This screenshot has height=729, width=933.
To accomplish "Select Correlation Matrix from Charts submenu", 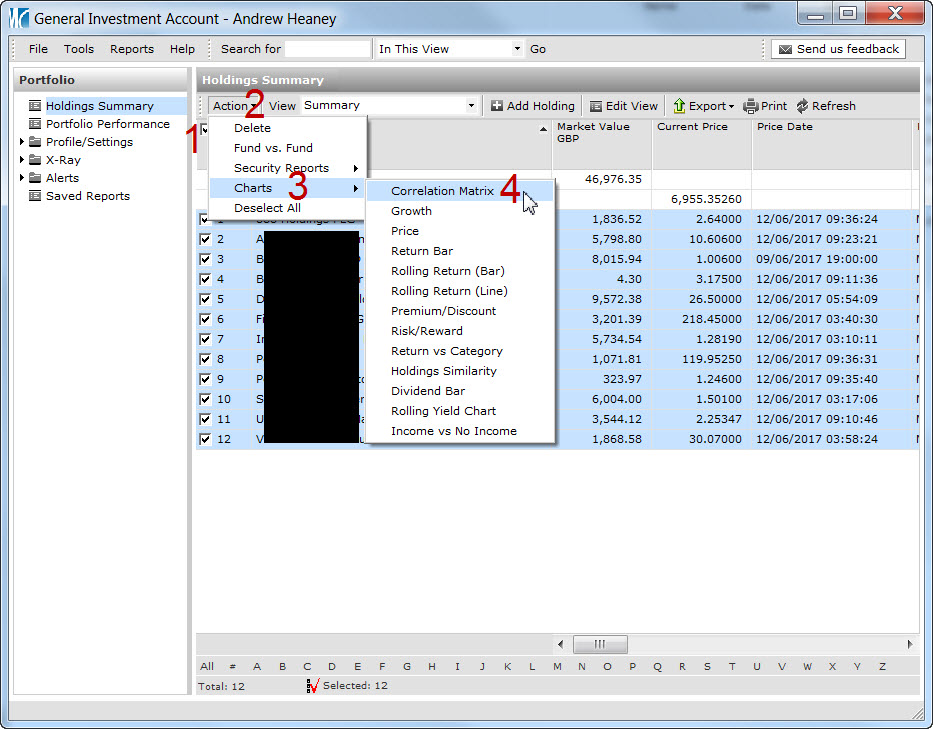I will pos(442,191).
